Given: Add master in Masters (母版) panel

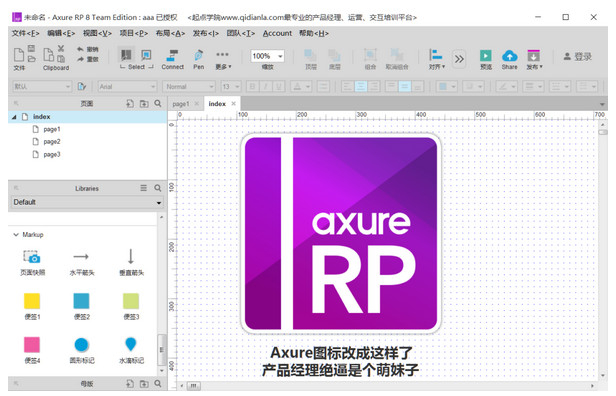Looking at the screenshot, I should pyautogui.click(x=130, y=383).
